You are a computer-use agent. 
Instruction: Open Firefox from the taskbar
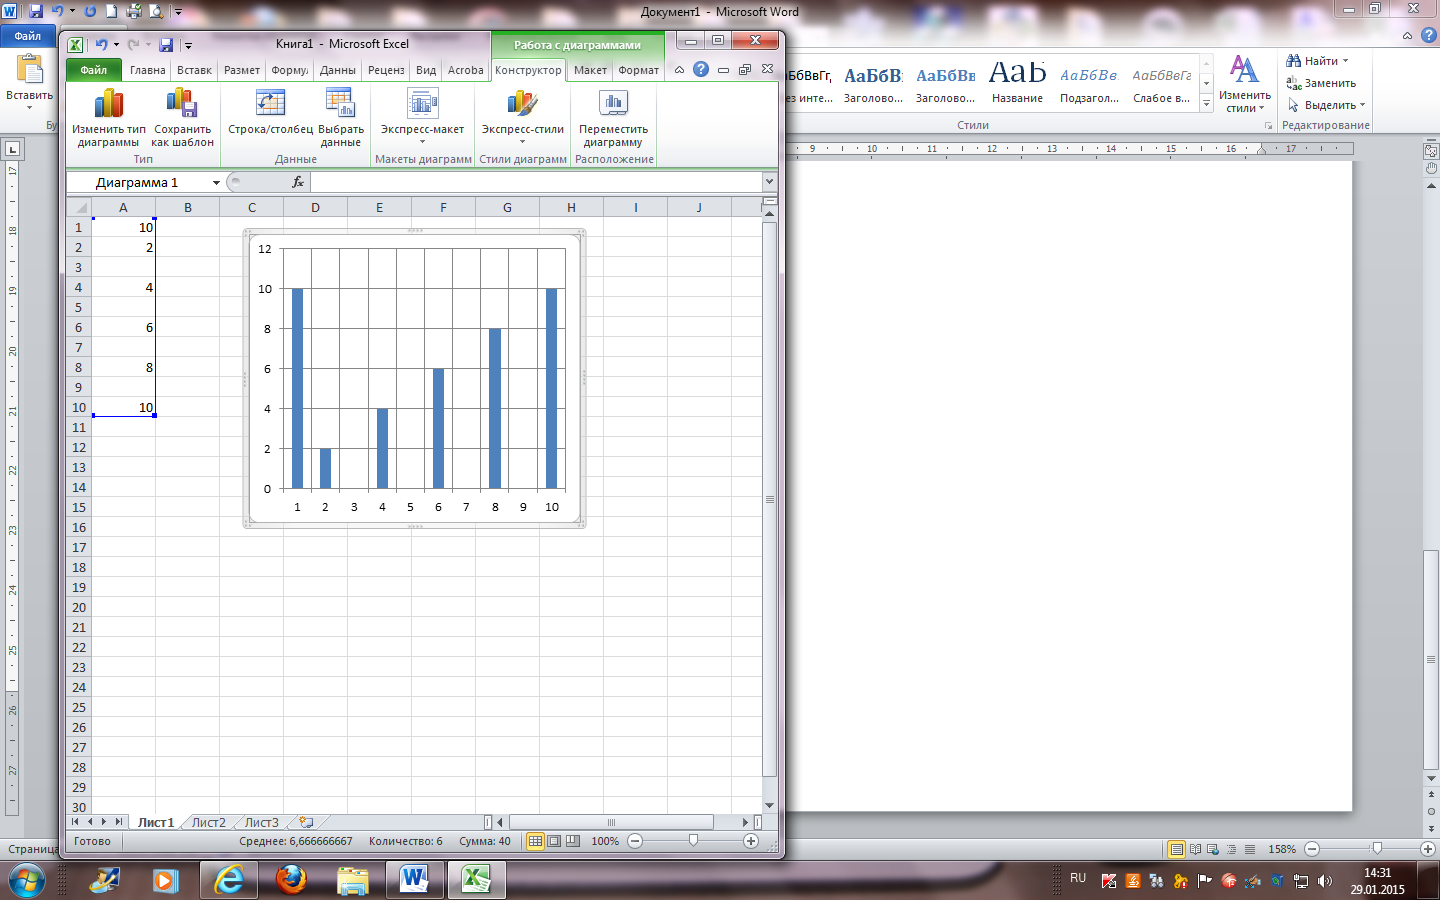(x=291, y=880)
